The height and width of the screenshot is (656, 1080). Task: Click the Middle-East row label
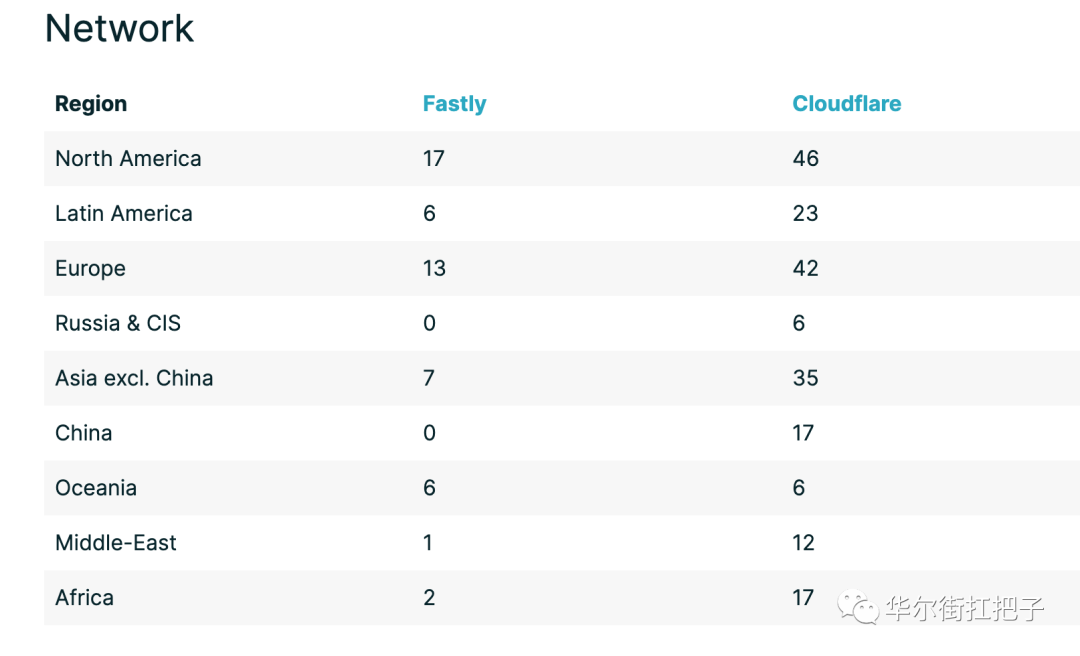(x=116, y=543)
